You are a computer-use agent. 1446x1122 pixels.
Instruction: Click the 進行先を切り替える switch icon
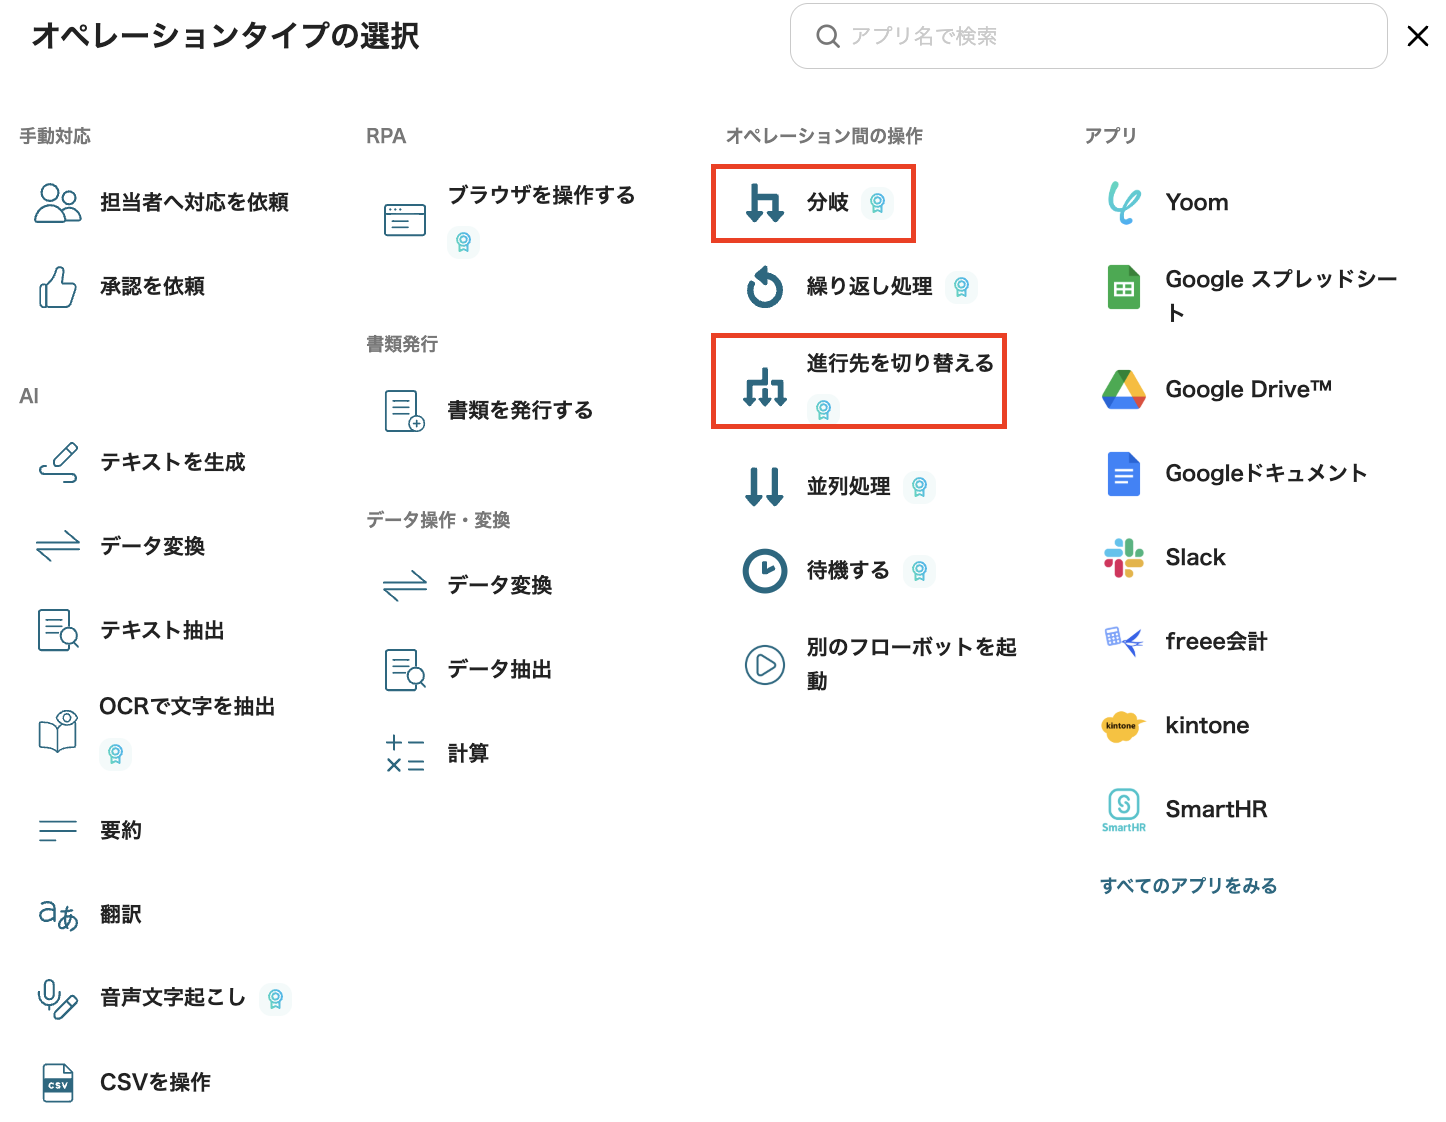[765, 387]
